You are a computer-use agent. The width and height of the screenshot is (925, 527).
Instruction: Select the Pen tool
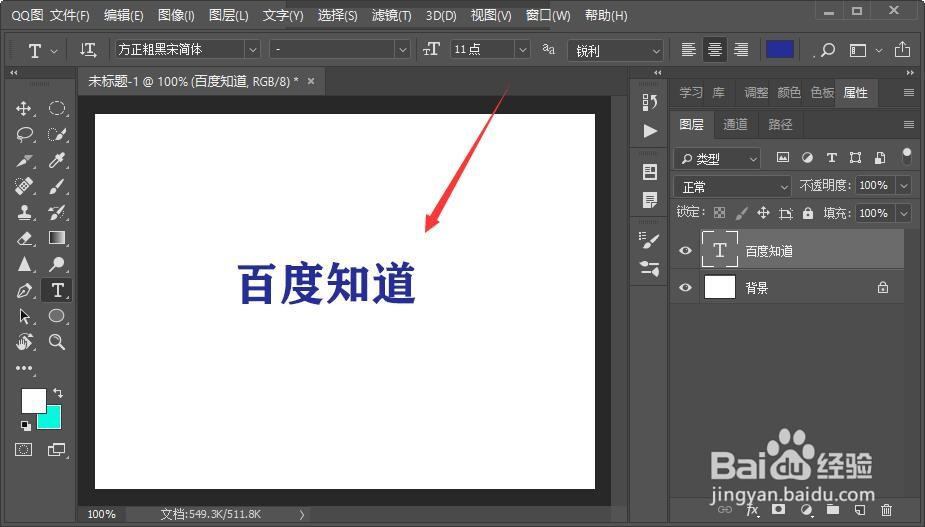point(24,290)
